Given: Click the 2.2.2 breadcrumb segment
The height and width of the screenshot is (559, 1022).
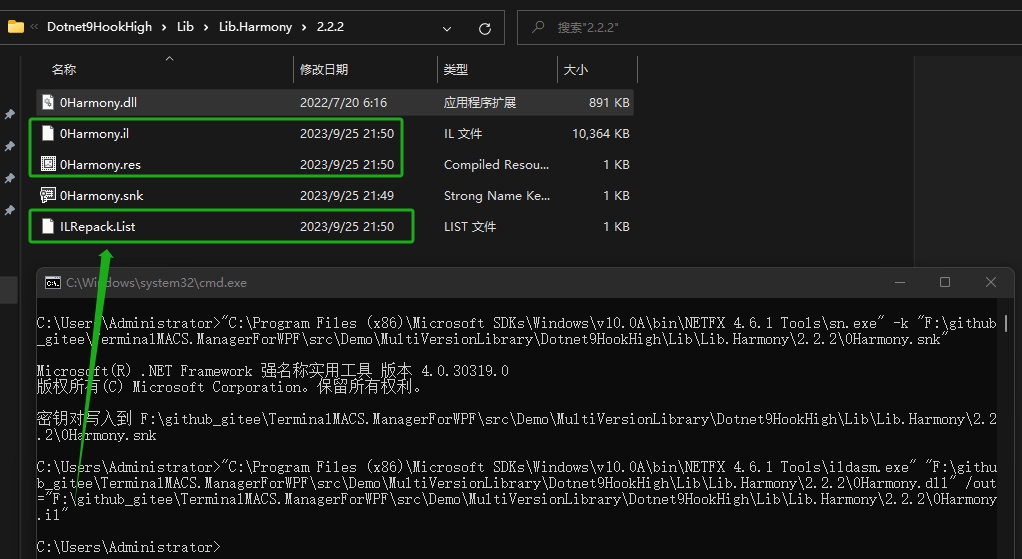Looking at the screenshot, I should 330,27.
